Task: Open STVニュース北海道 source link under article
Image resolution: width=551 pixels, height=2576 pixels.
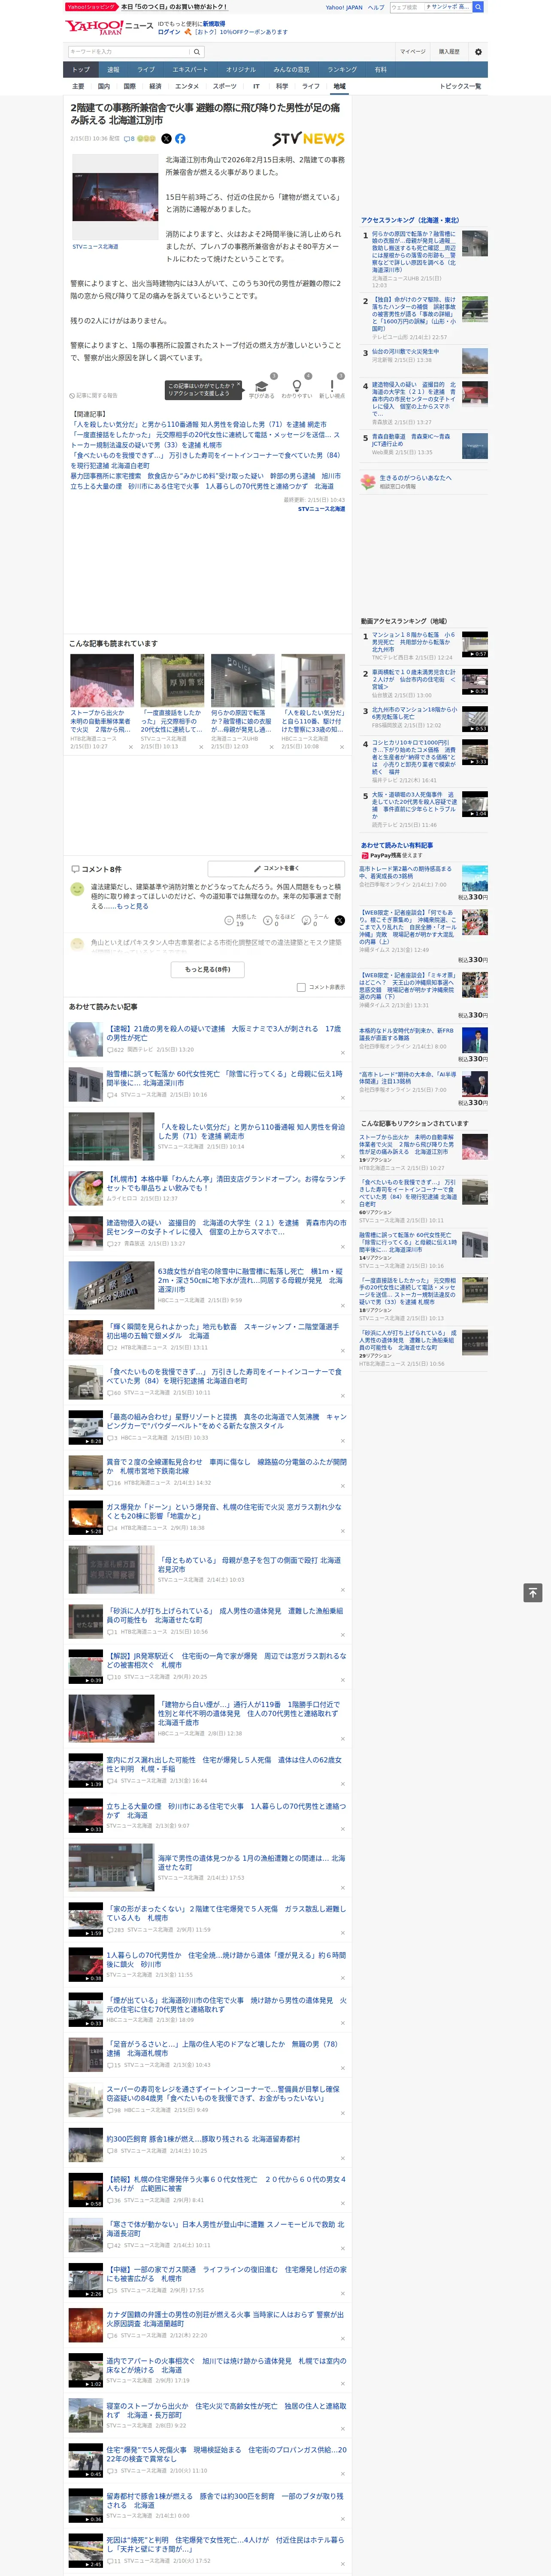Action: [x=321, y=509]
